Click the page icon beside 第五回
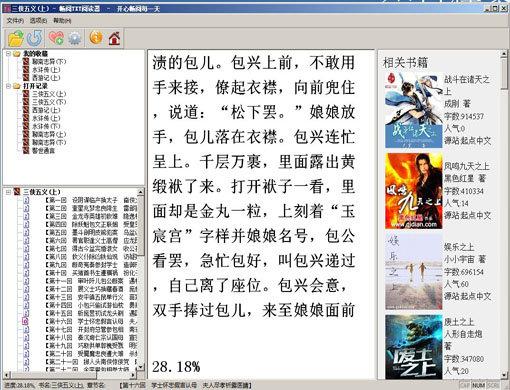This screenshot has height=390, width=510. click(x=26, y=232)
